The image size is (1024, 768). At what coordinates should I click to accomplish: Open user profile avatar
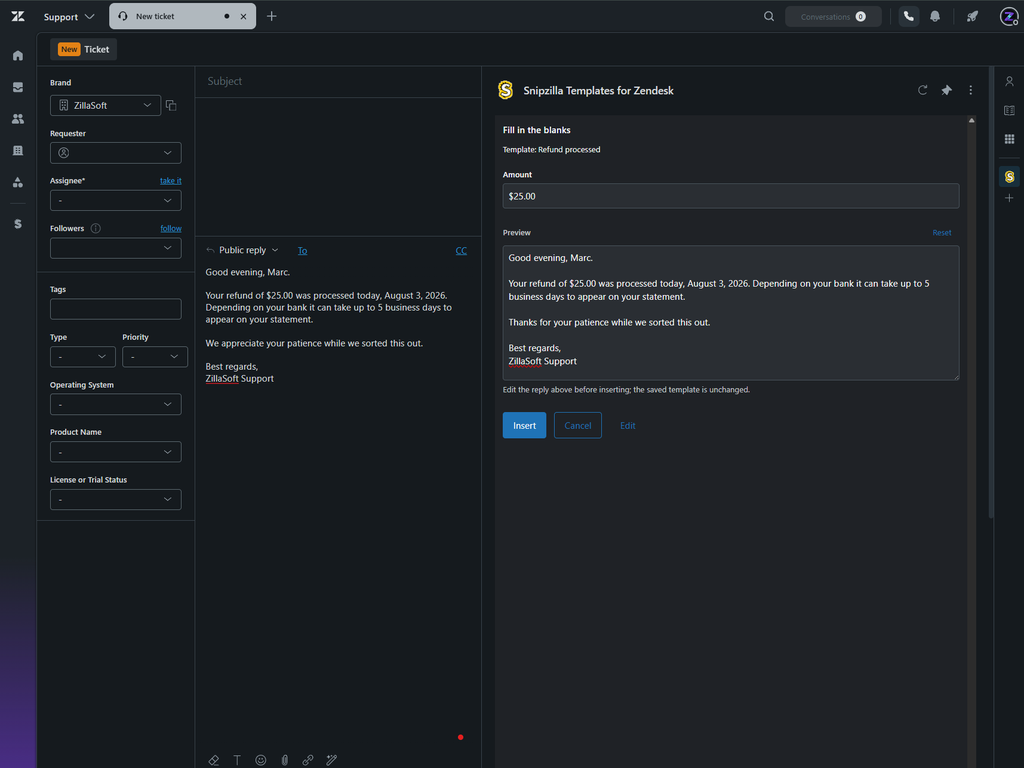1009,16
